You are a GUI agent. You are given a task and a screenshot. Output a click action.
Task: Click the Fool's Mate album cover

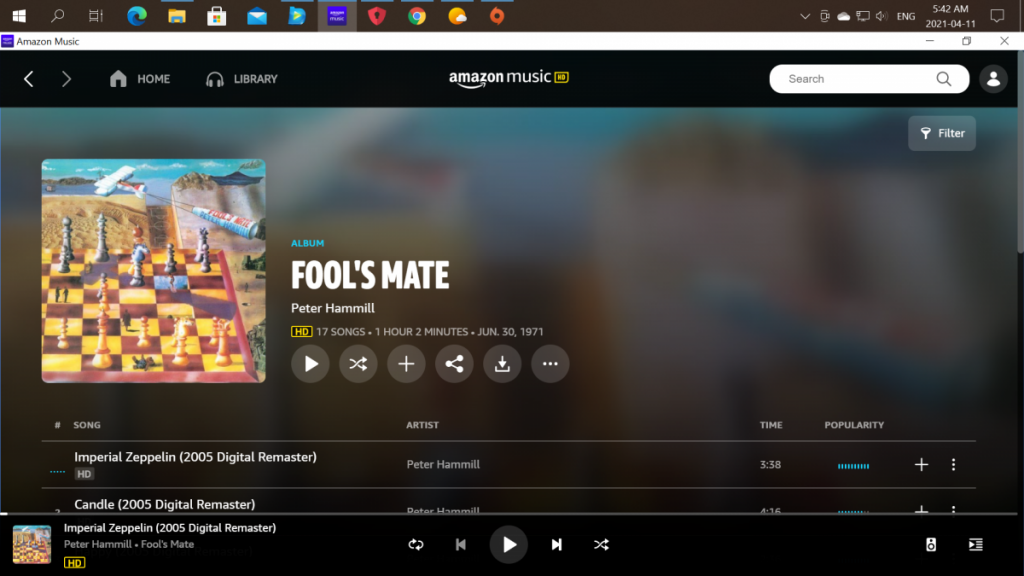click(x=153, y=271)
